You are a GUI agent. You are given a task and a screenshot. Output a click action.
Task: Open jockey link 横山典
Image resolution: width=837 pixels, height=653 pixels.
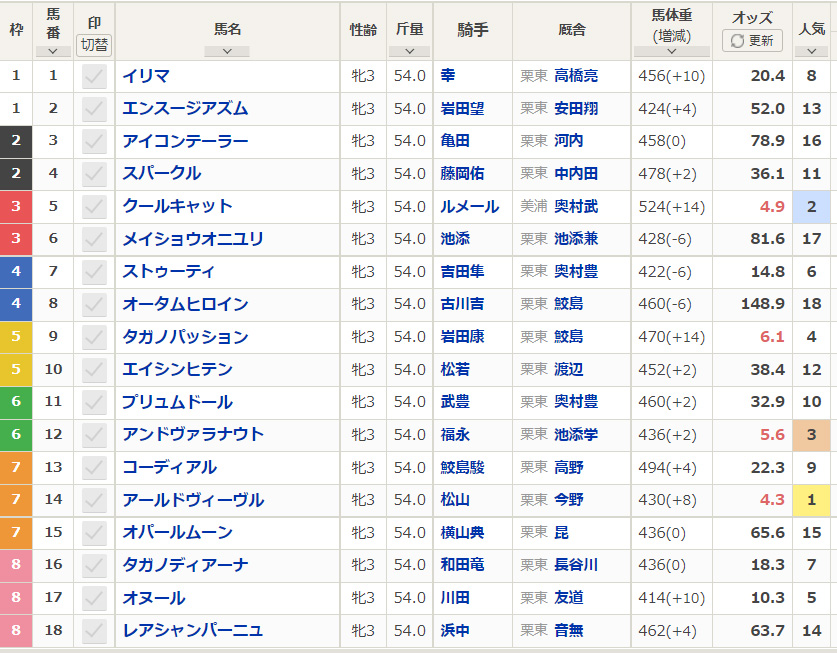(x=462, y=532)
